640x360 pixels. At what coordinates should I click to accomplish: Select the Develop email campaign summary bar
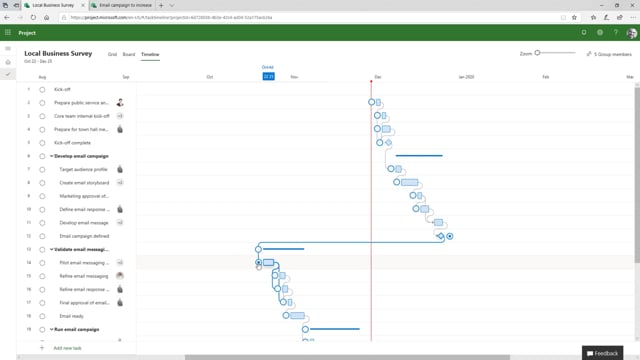[x=419, y=156]
